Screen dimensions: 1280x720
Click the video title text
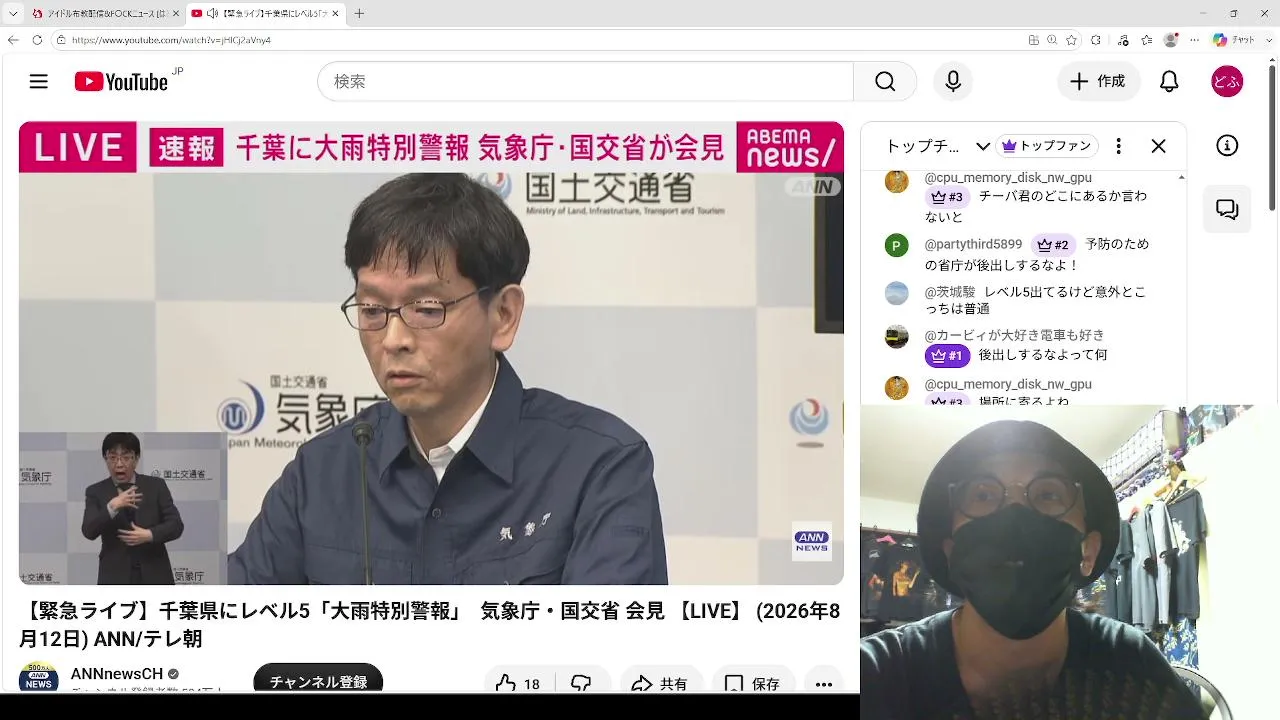[x=430, y=625]
